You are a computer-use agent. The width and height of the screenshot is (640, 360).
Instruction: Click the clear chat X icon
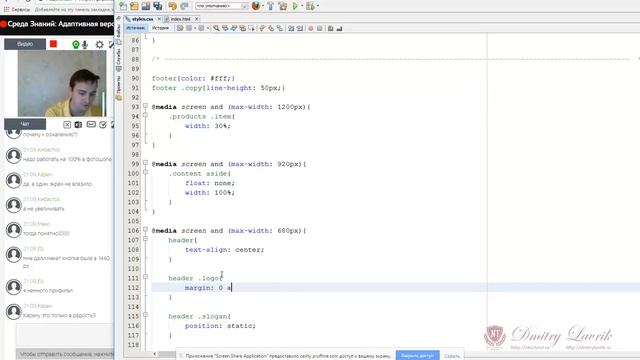pos(67,124)
